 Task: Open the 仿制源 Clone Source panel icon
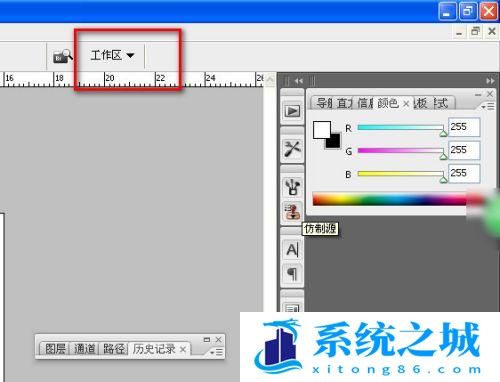(292, 212)
